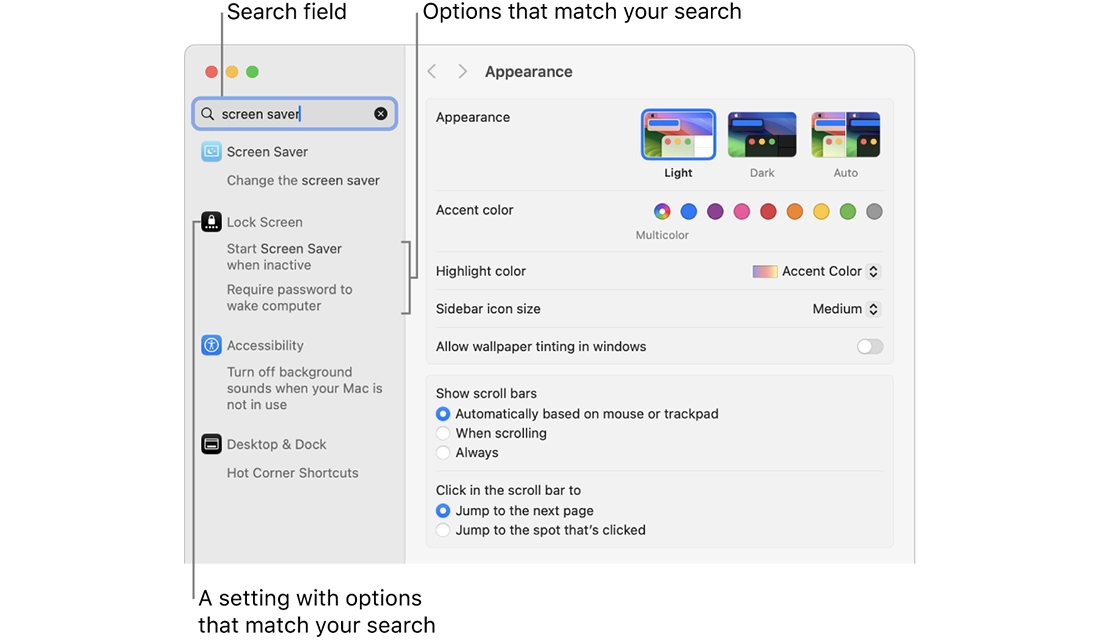Toggle Allow wallpaper tinting in windows

click(869, 347)
